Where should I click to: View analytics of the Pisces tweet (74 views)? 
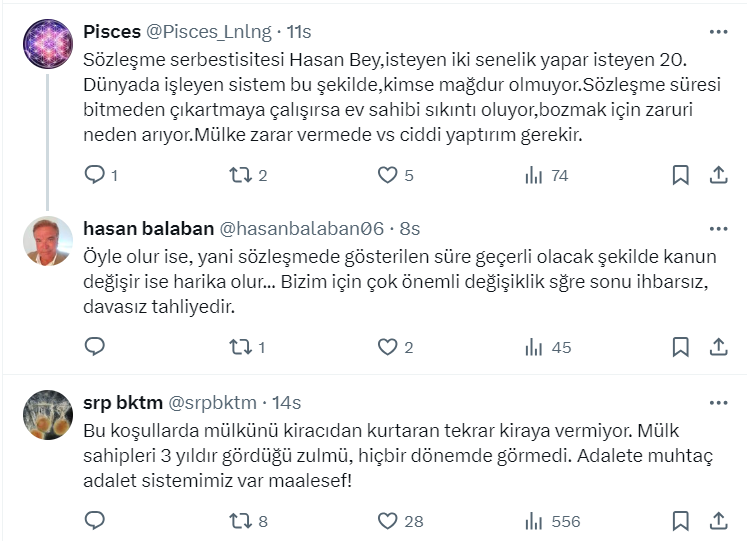click(x=535, y=175)
